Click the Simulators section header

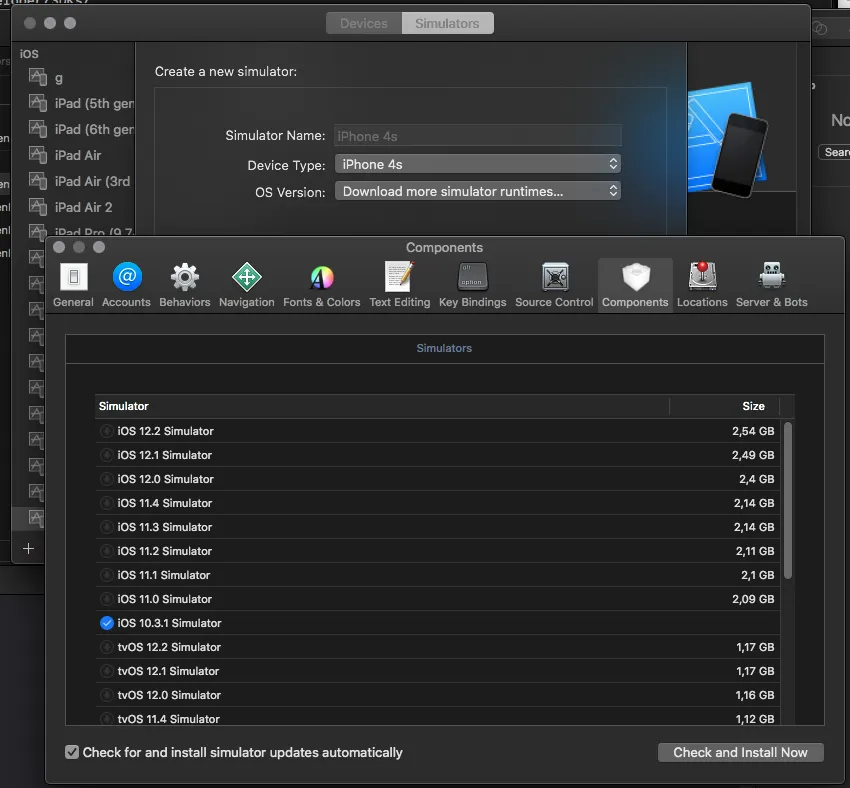[444, 348]
